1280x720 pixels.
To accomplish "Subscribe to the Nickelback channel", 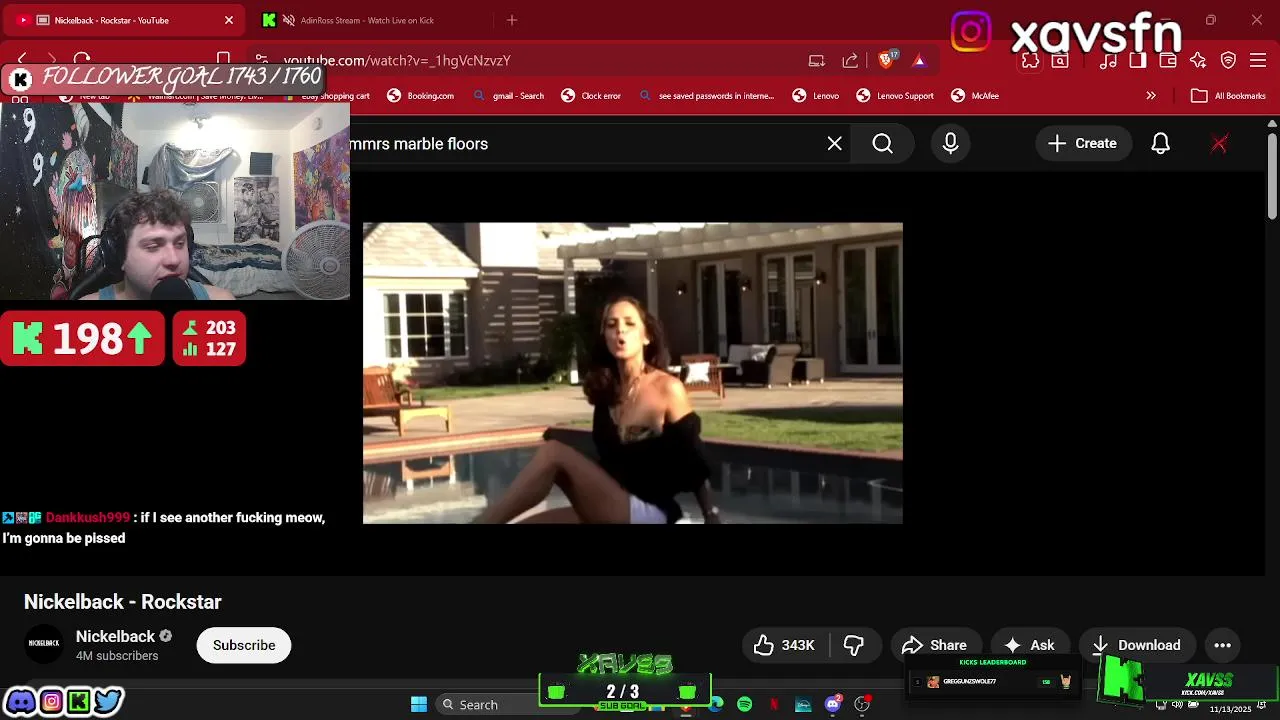I will [244, 645].
